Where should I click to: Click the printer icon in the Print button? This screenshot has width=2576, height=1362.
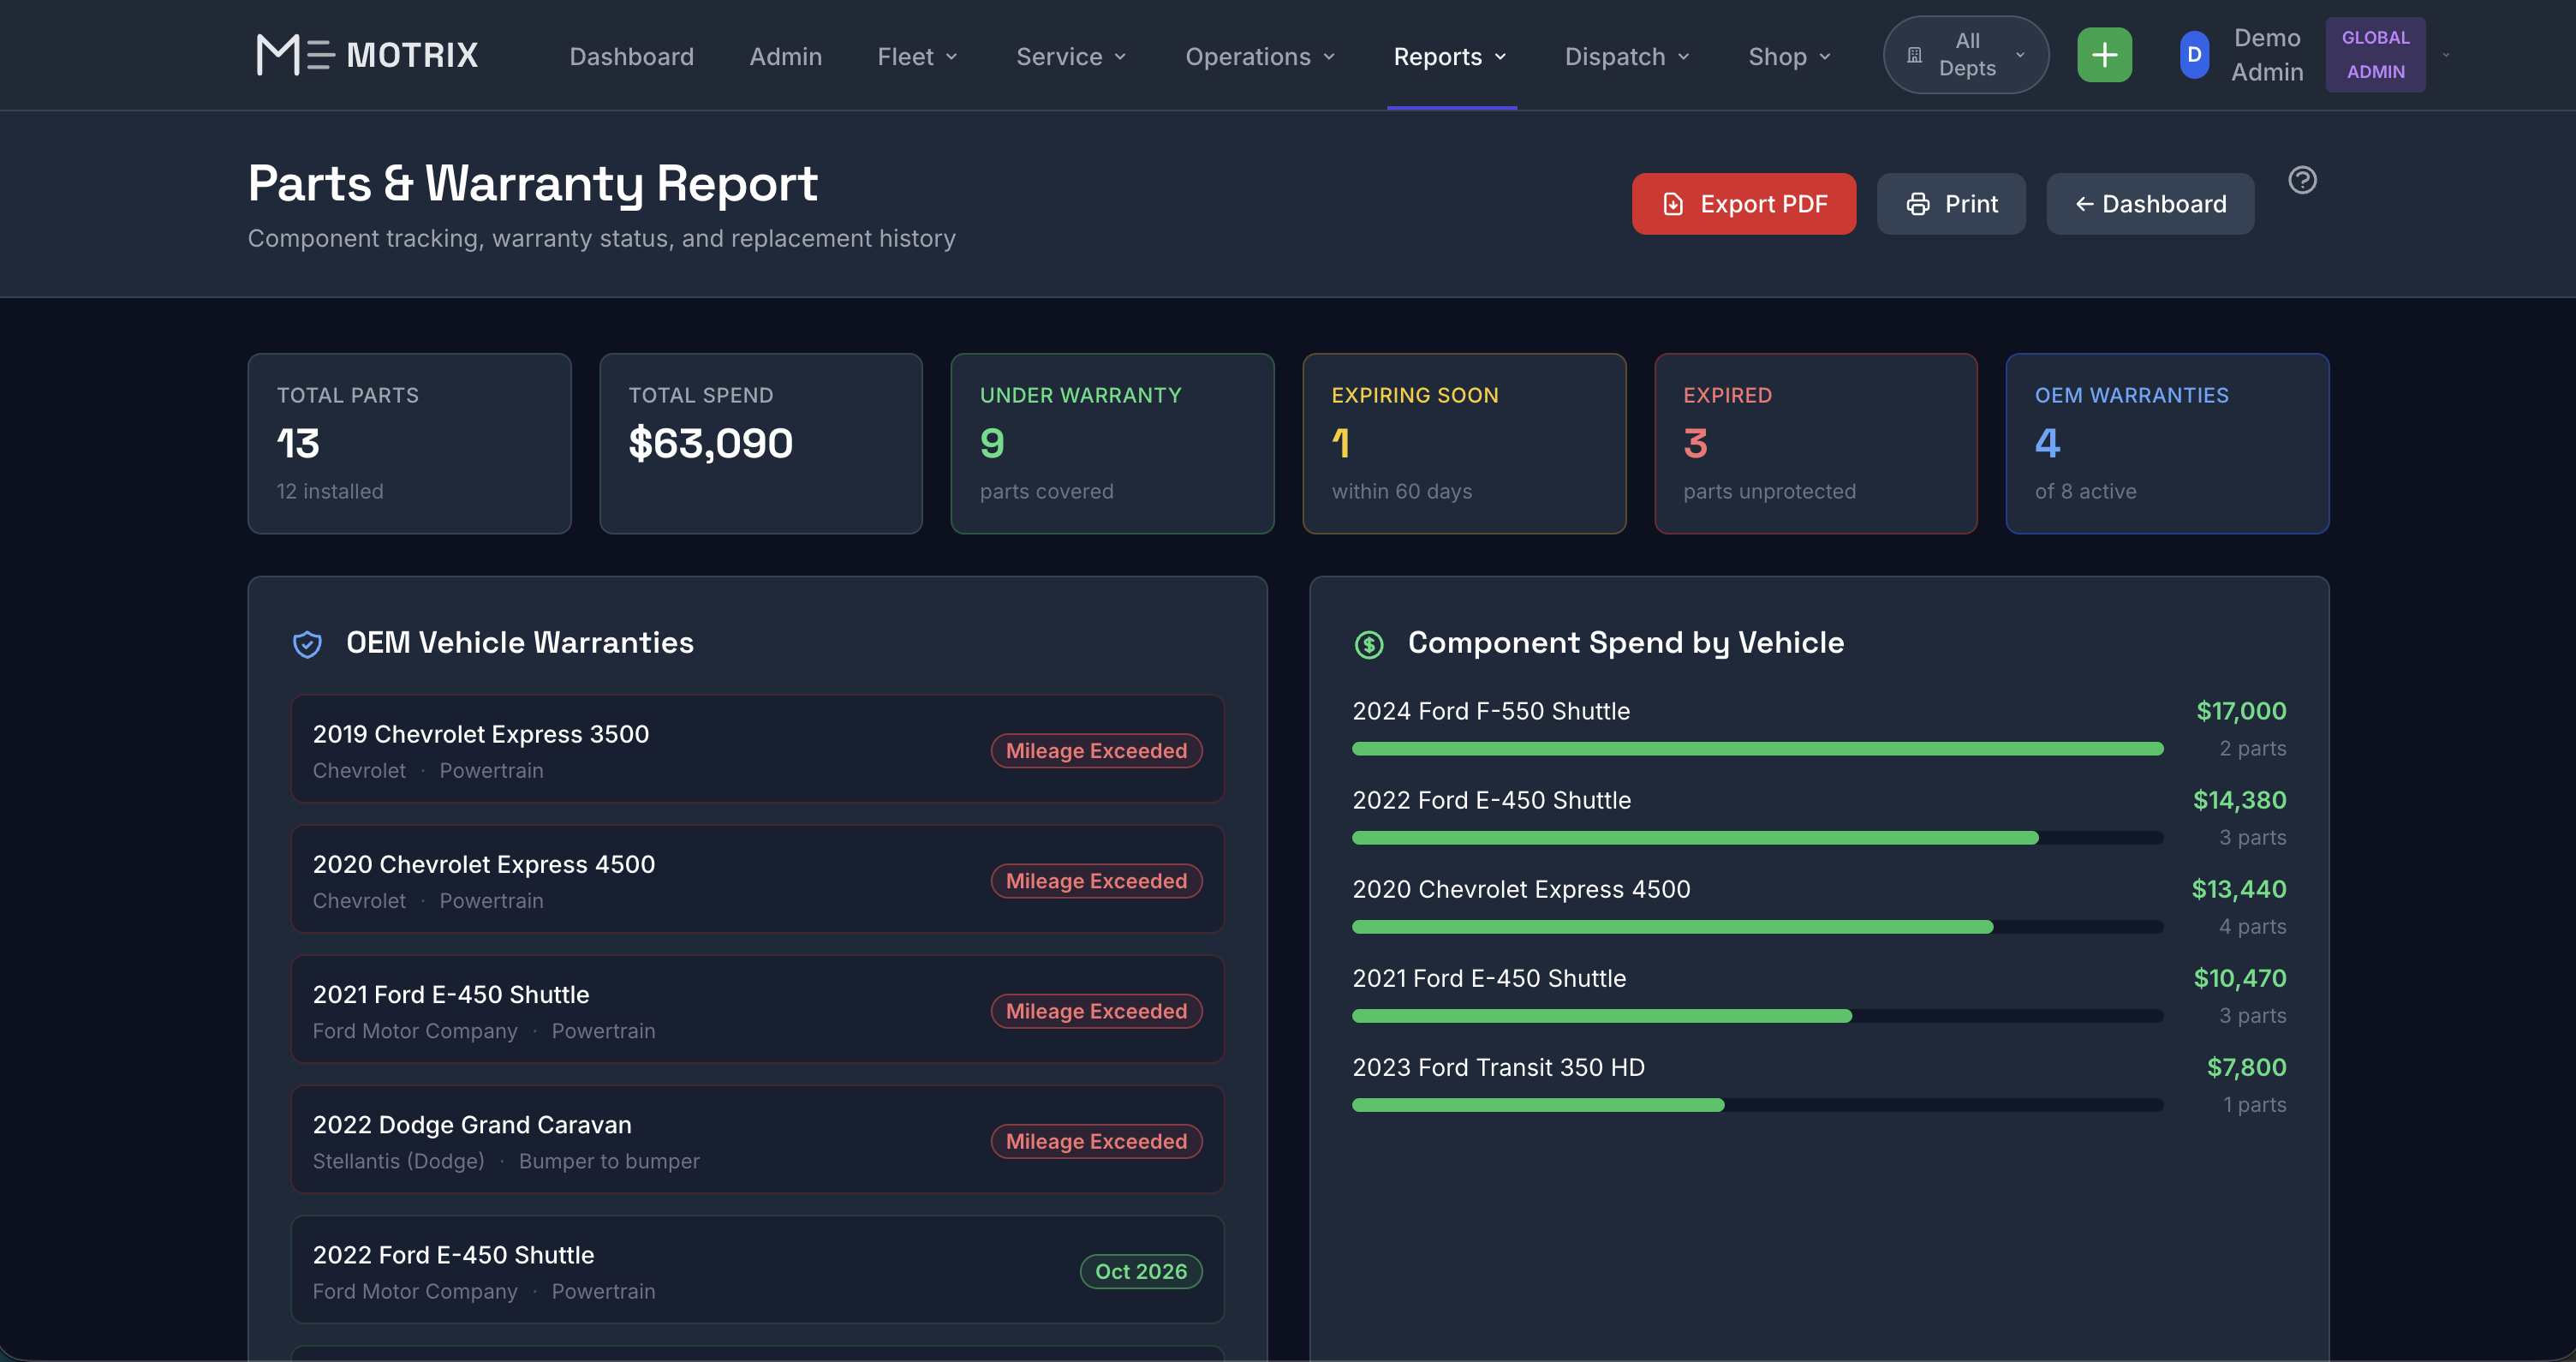click(1918, 203)
